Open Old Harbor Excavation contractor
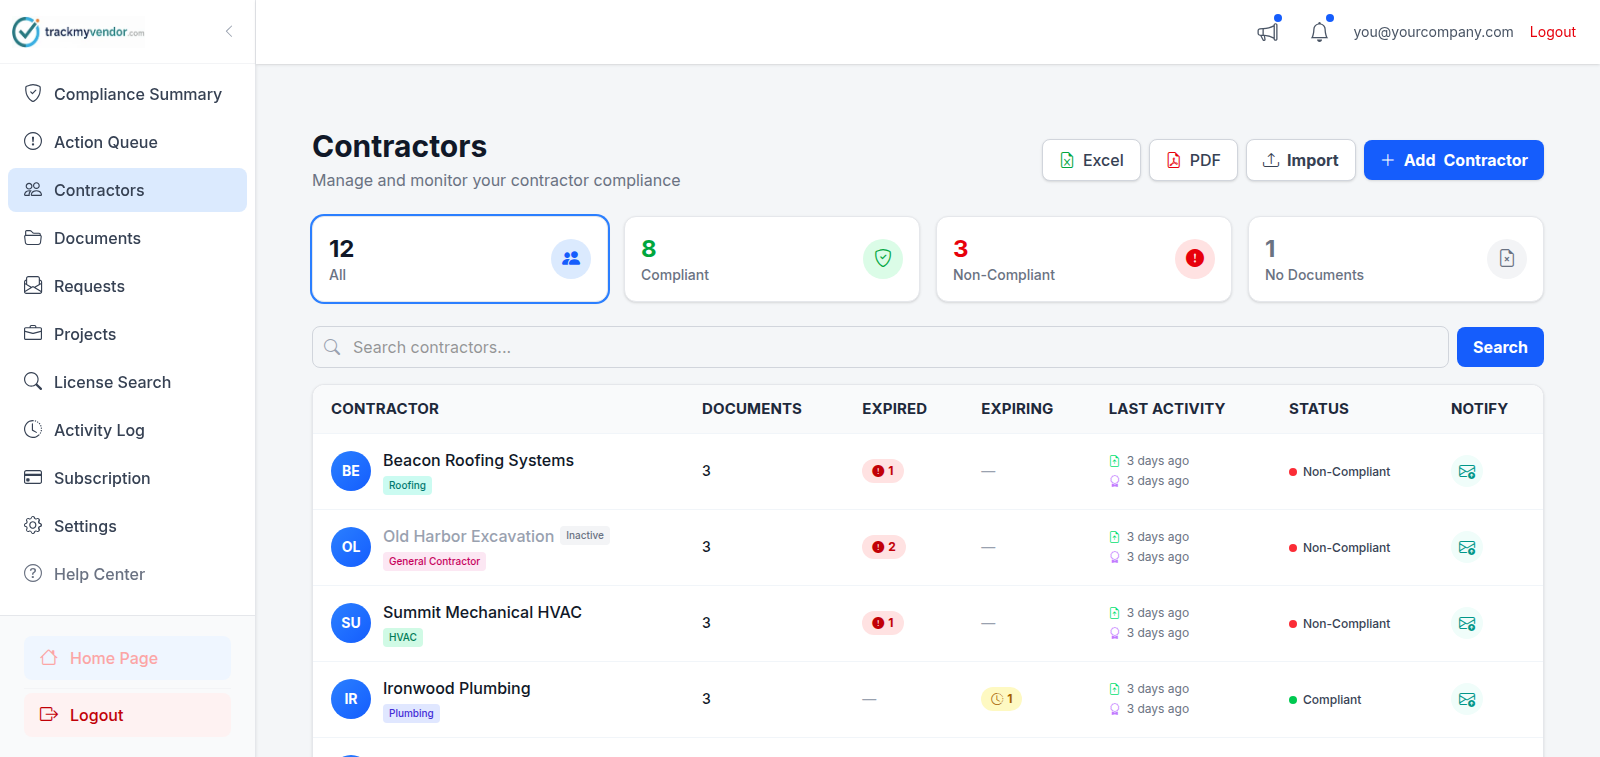 [468, 536]
